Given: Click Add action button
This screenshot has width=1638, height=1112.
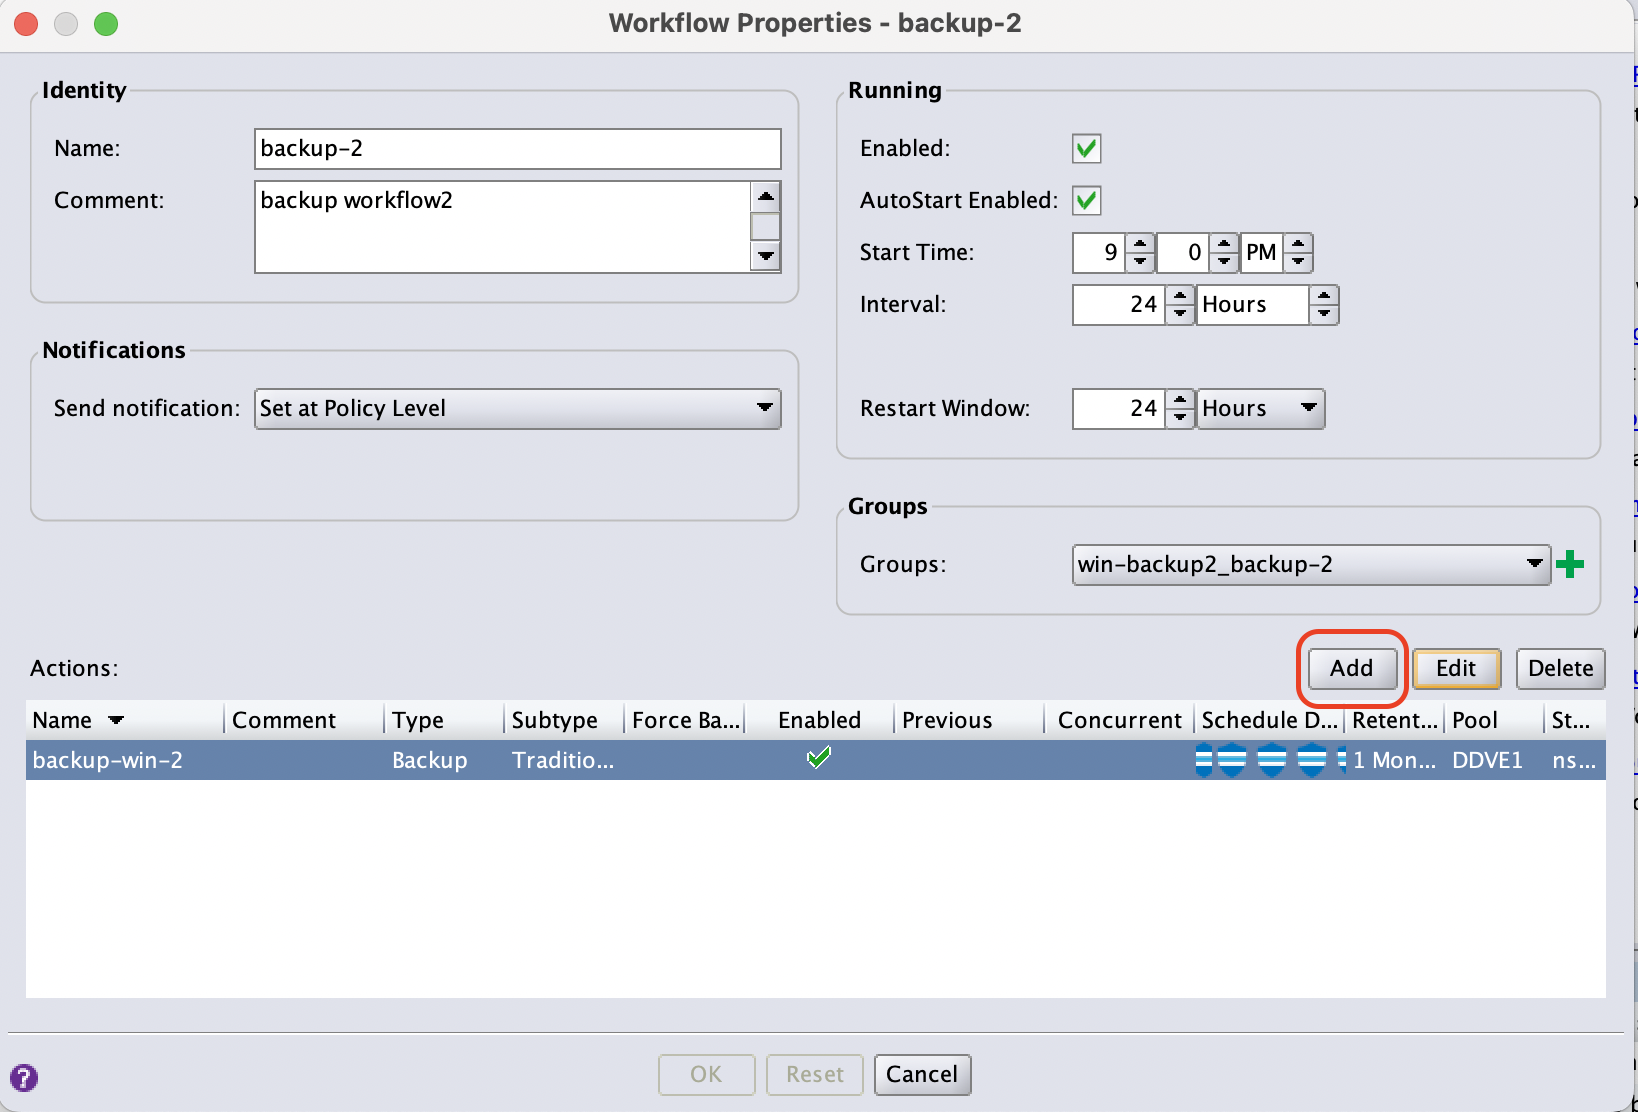Looking at the screenshot, I should click(1352, 668).
